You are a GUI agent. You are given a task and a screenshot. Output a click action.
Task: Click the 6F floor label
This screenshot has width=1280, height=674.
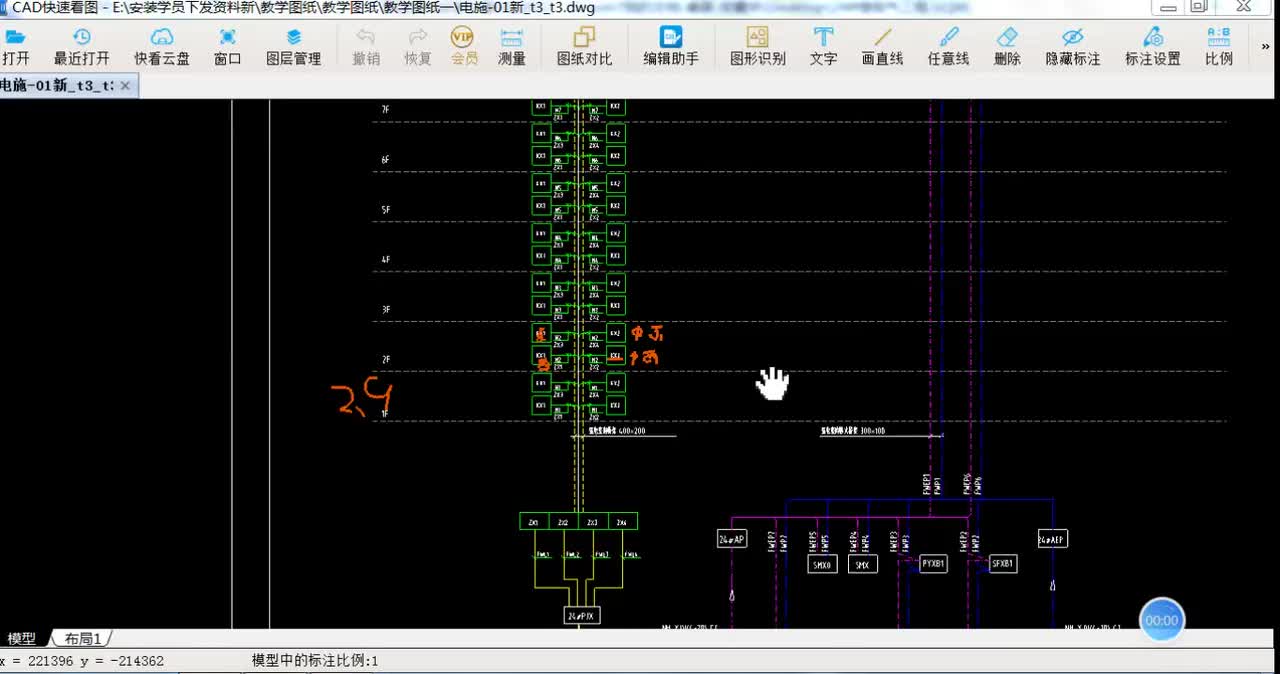click(x=386, y=160)
